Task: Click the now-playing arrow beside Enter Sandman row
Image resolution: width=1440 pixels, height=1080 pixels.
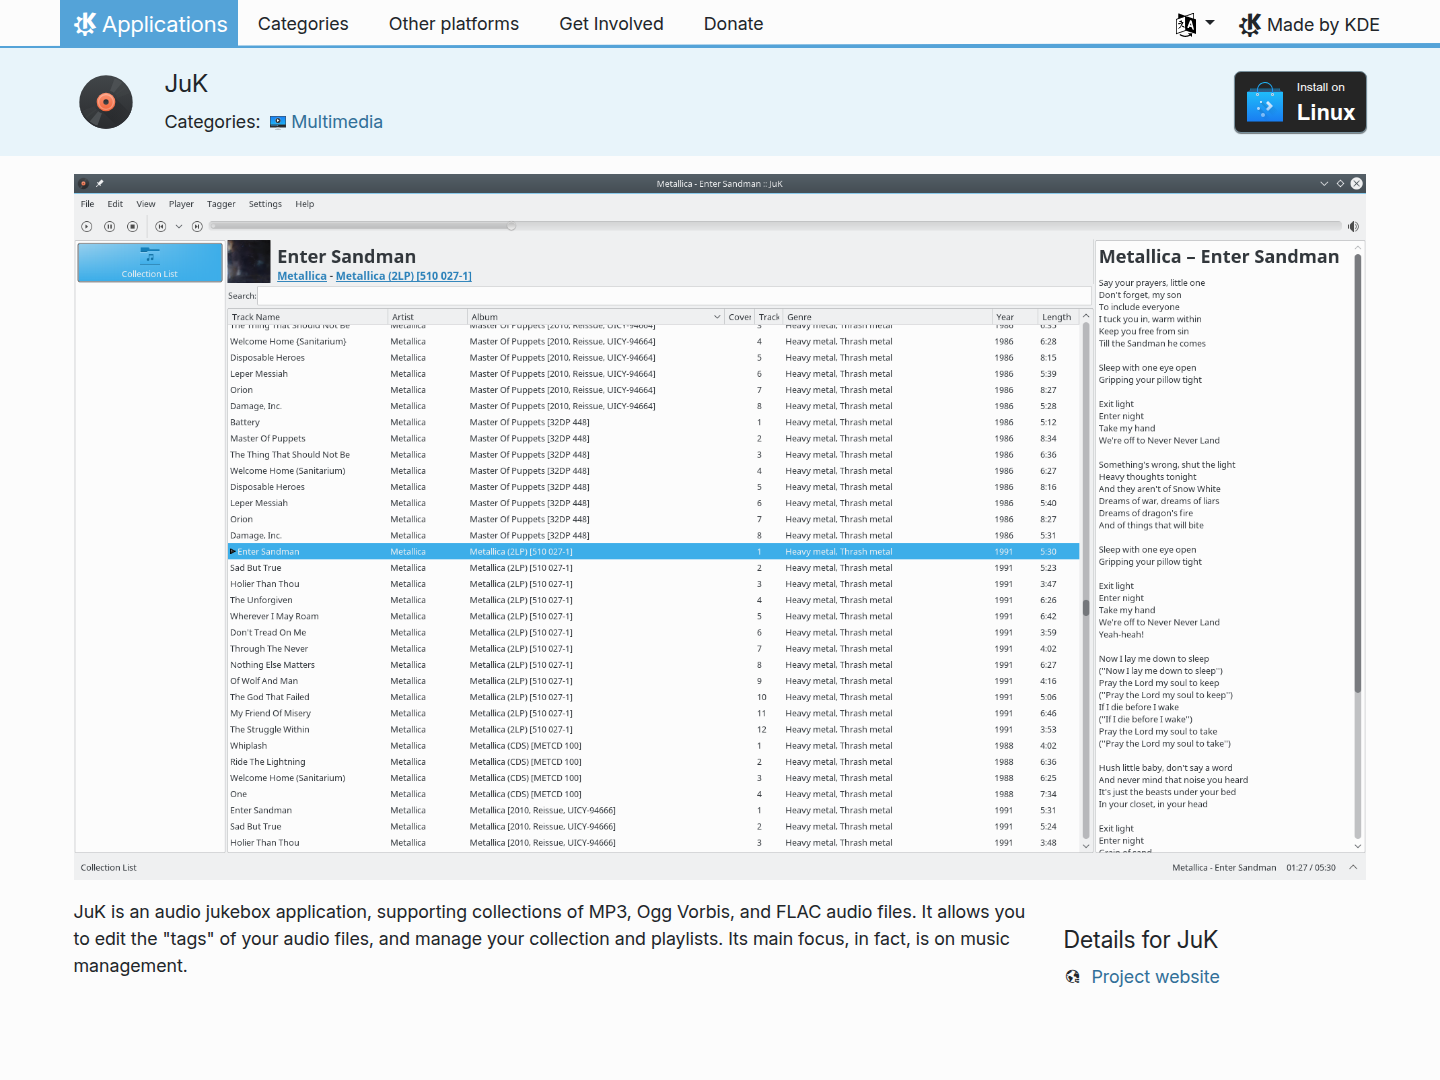Action: pos(233,552)
